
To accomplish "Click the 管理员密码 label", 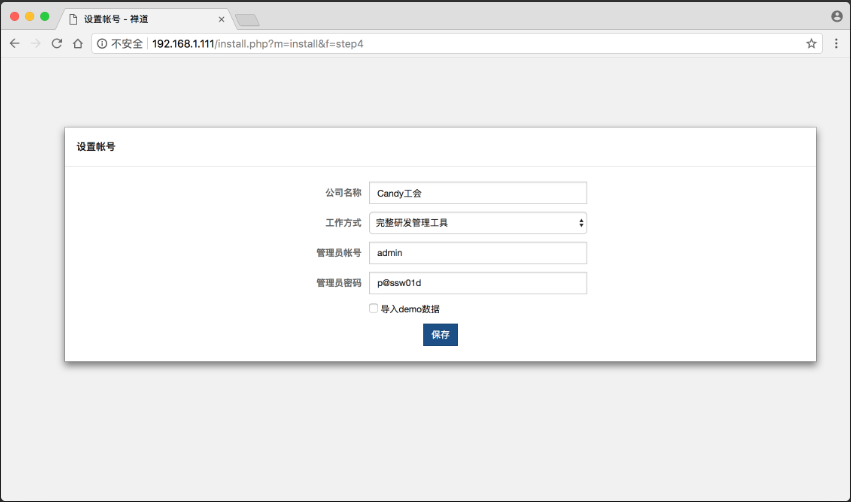I will [339, 283].
